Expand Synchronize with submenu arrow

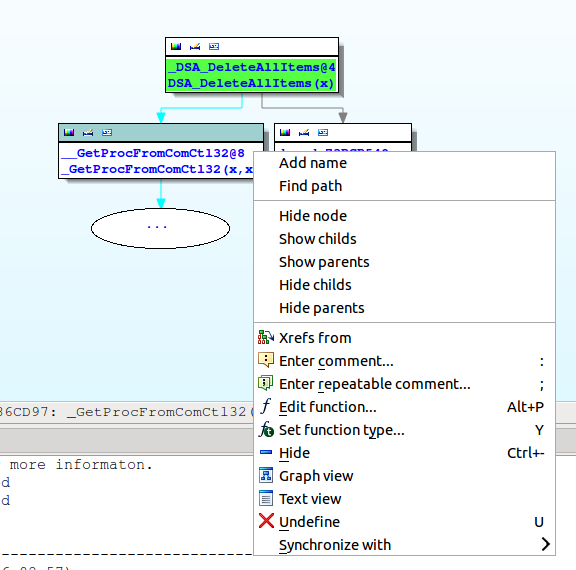click(546, 544)
